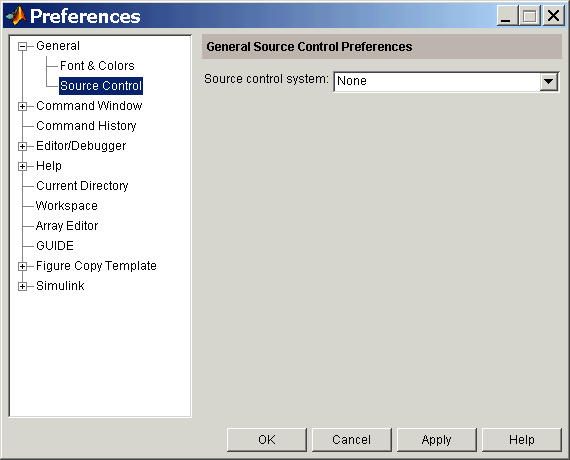Viewport: 570px width, 460px height.
Task: Click the MATLAB logo icon in title bar
Action: click(16, 16)
